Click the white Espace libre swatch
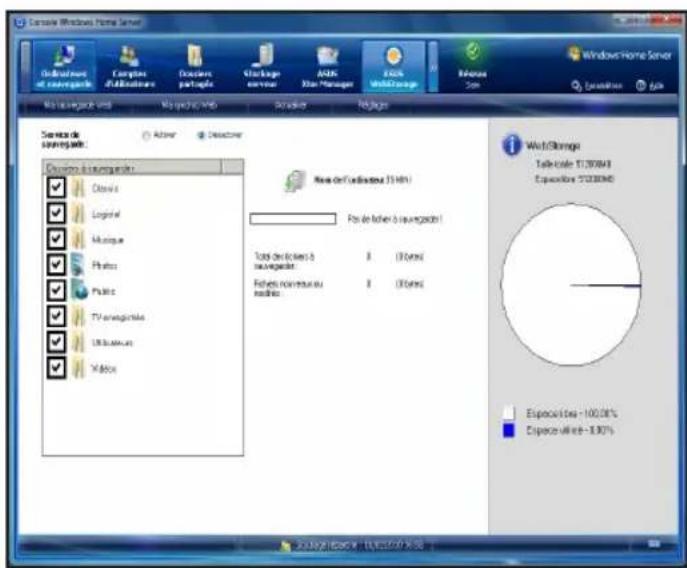687x568 pixels. (509, 413)
